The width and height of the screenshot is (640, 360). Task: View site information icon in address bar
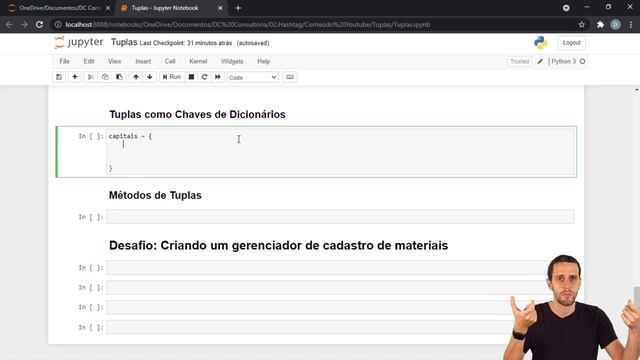pyautogui.click(x=58, y=24)
